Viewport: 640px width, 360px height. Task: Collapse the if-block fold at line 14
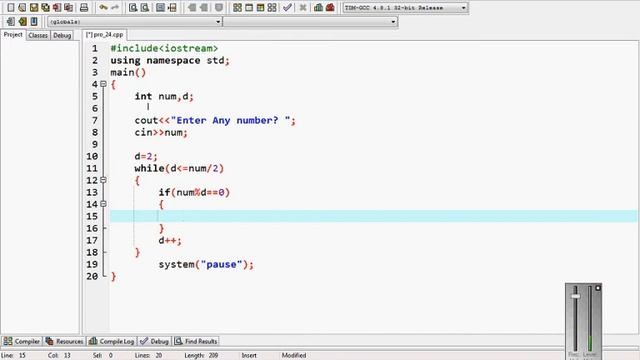point(103,204)
